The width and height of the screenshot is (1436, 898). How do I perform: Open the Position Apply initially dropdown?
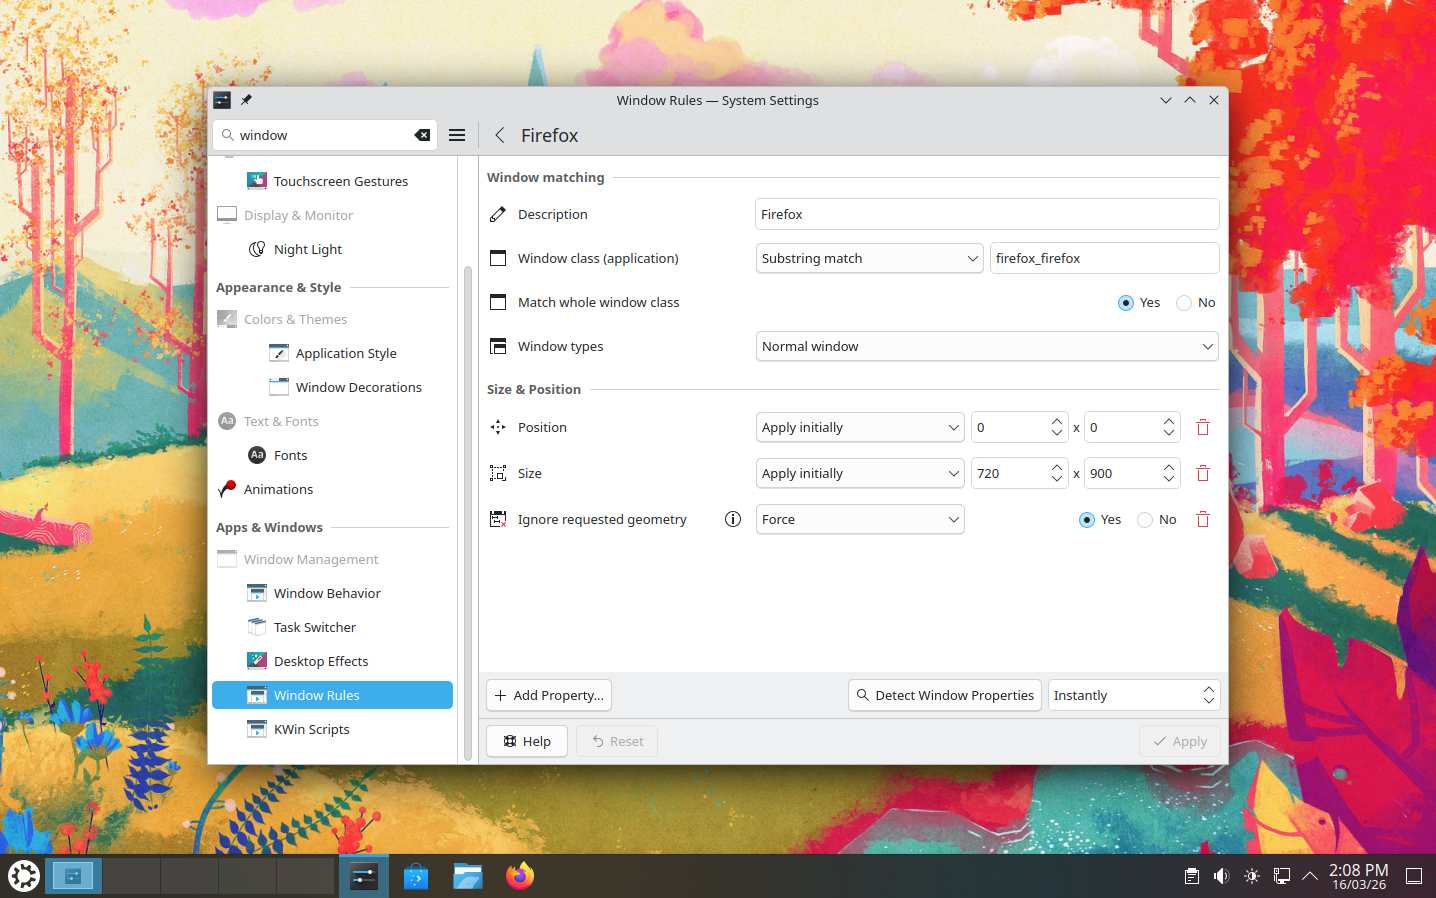point(860,427)
